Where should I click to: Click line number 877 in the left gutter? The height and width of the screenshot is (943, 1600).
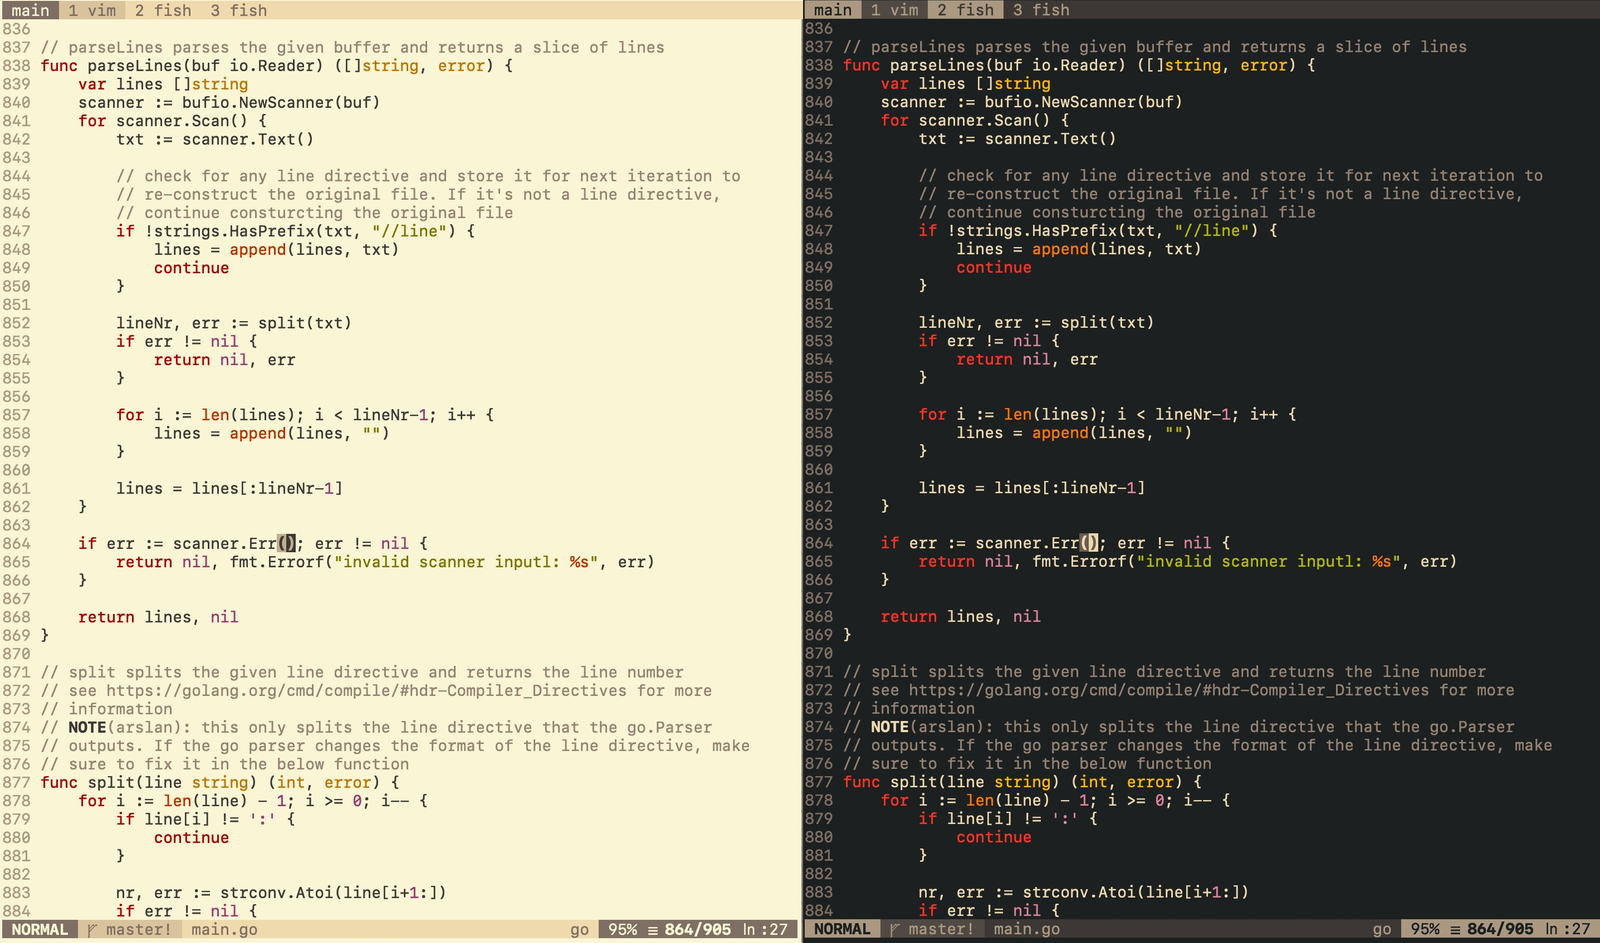coord(18,782)
